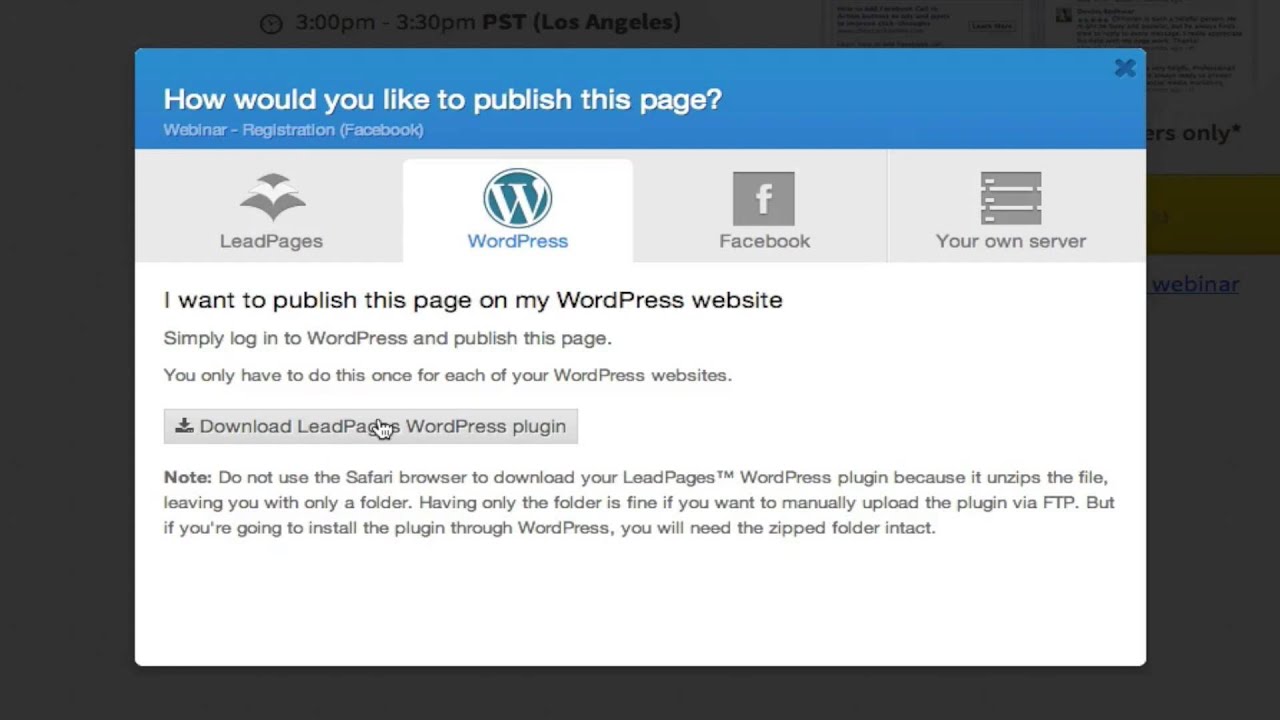Select the WordPress tab label
1280x720 pixels.
coord(518,241)
